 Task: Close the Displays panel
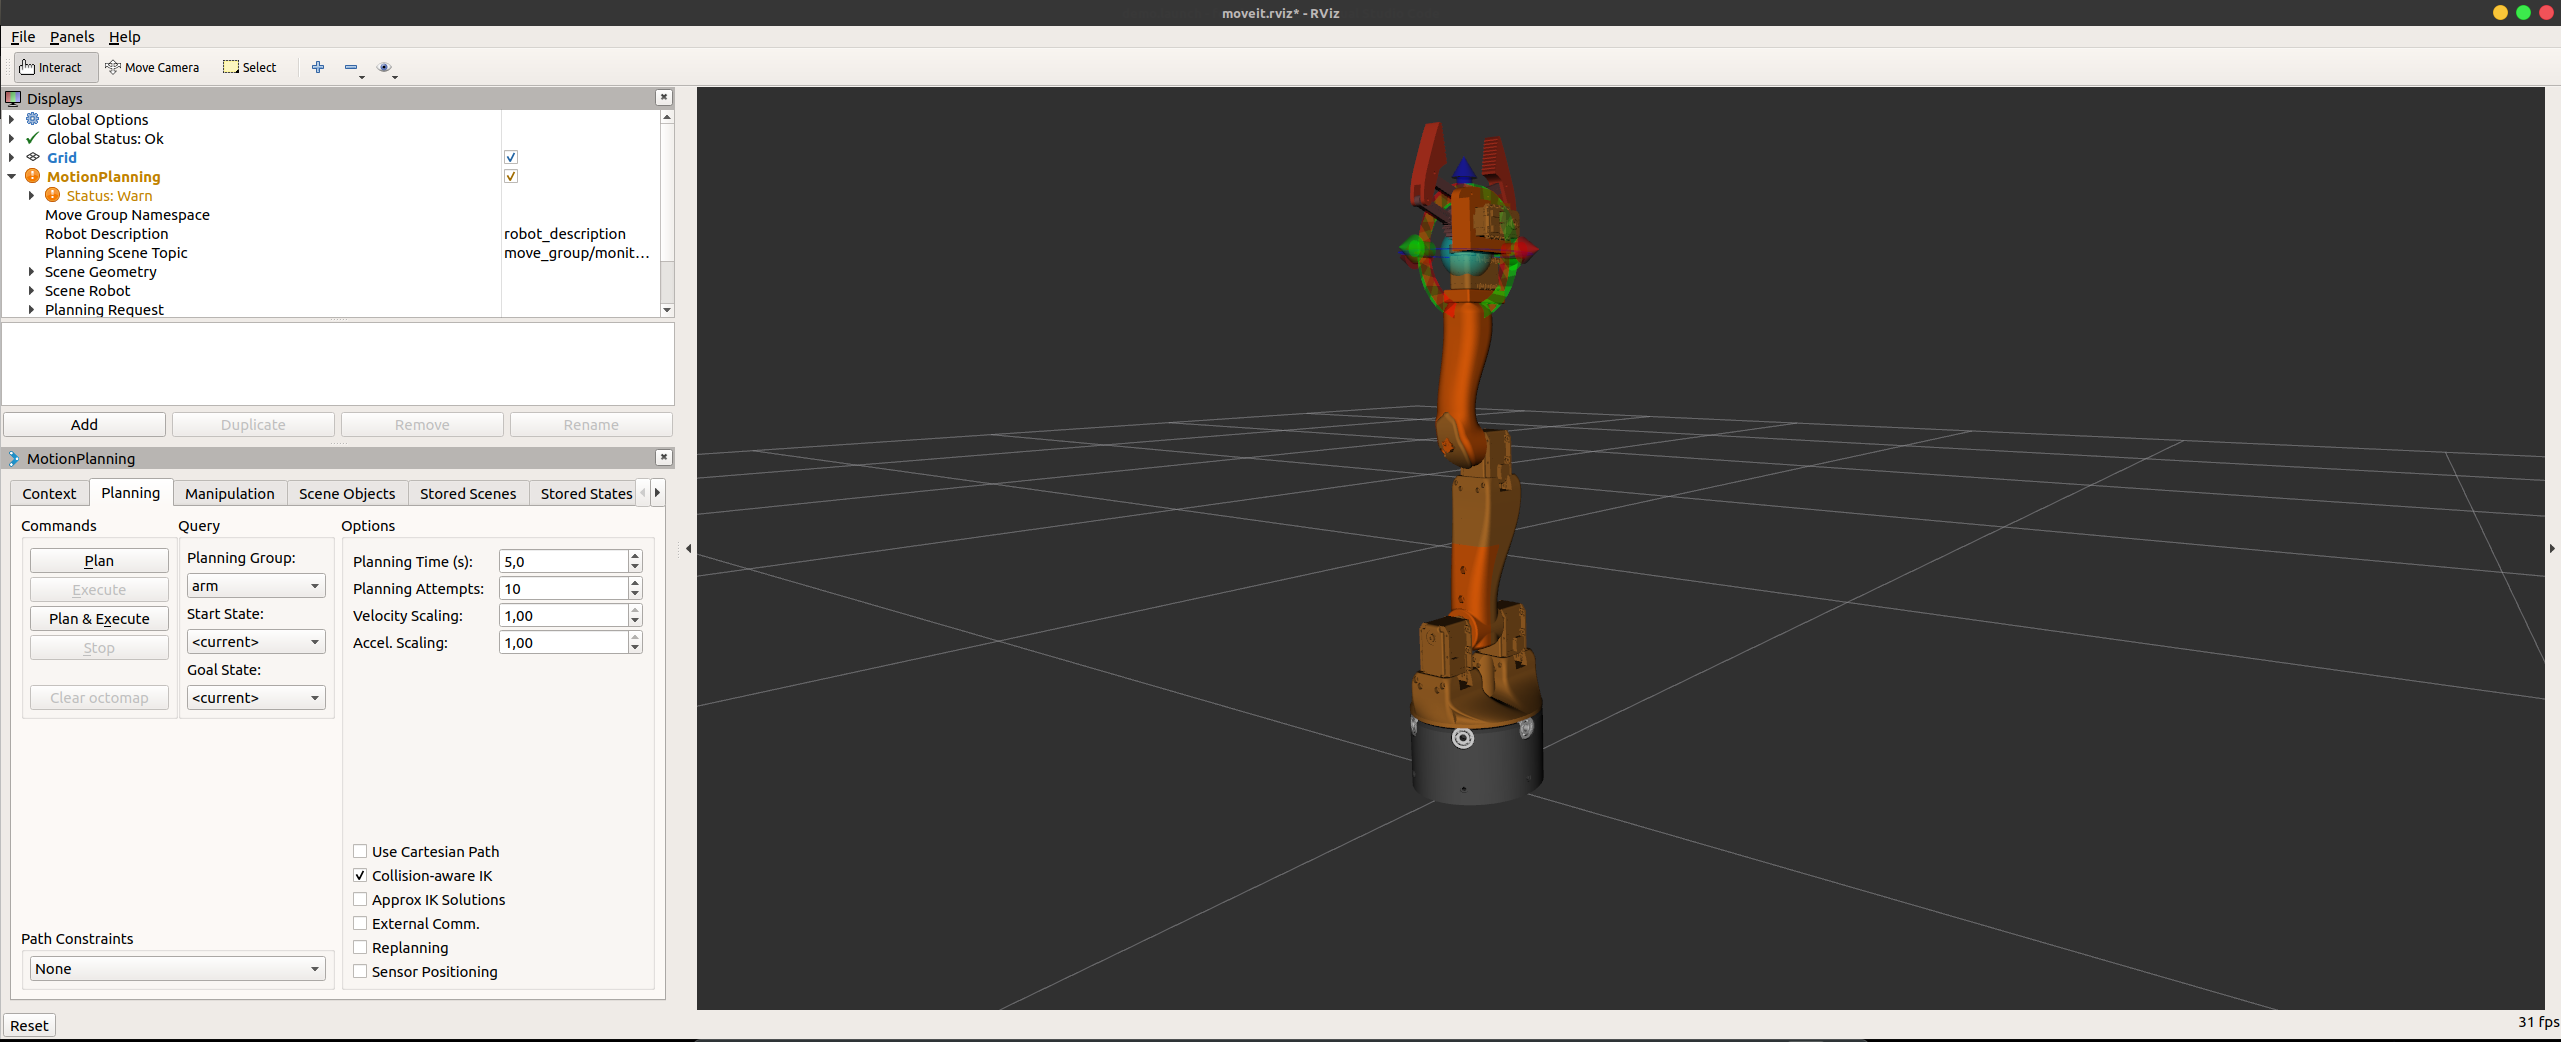[x=663, y=97]
